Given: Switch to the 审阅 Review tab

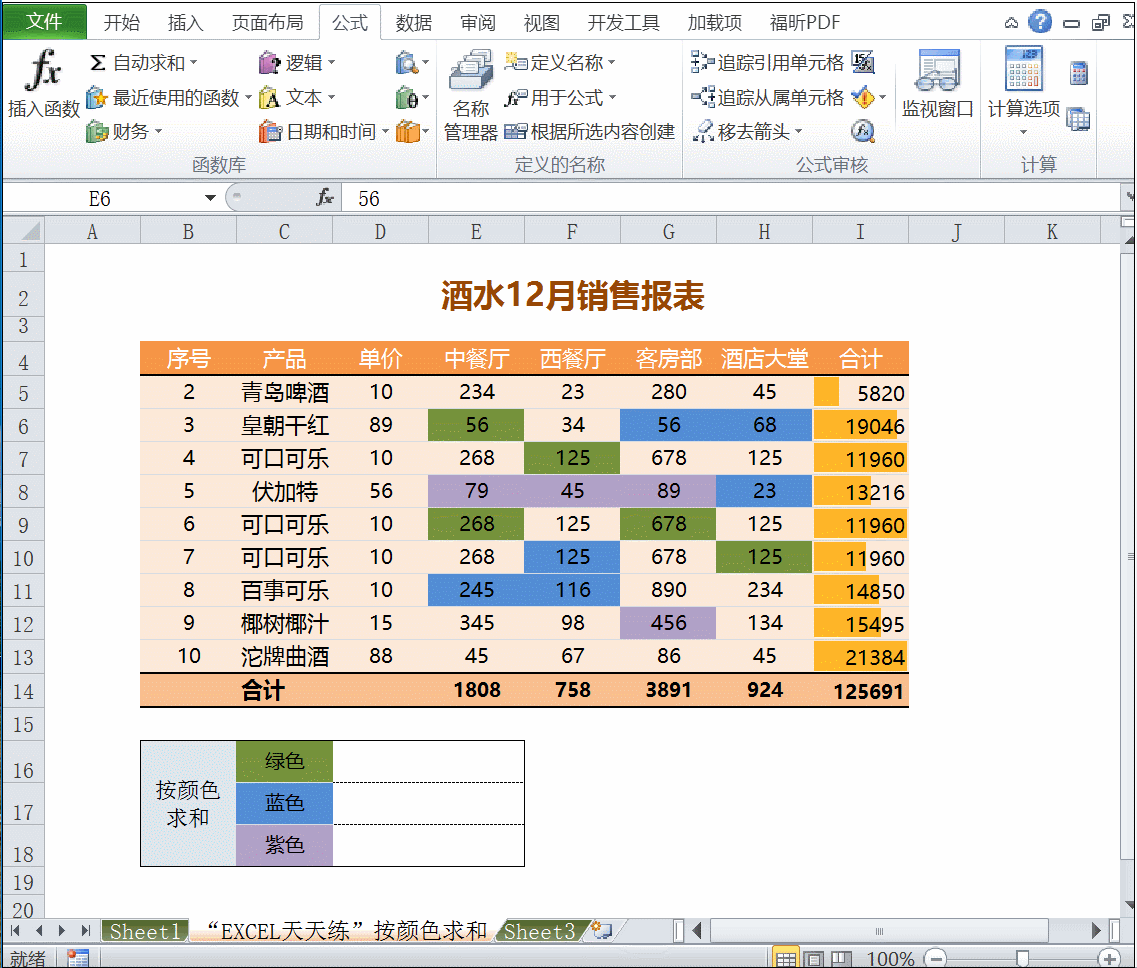Looking at the screenshot, I should 477,22.
